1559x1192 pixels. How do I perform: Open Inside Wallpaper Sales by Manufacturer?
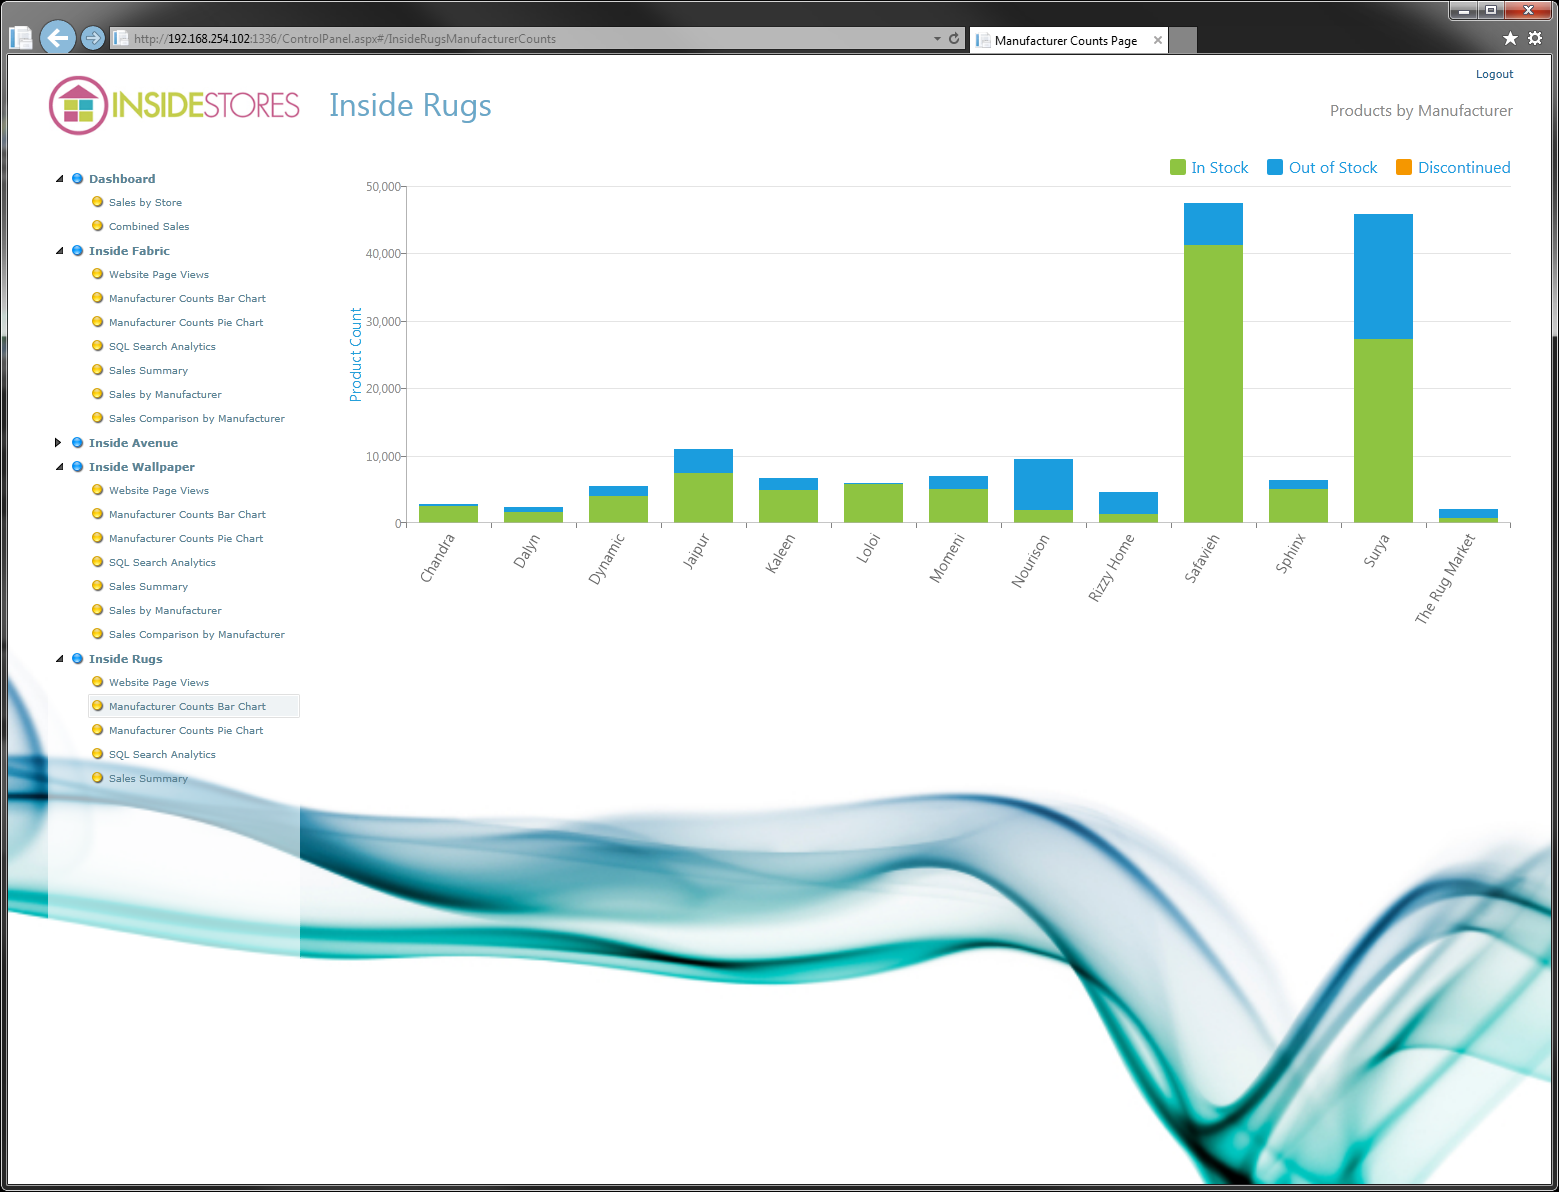click(x=165, y=611)
